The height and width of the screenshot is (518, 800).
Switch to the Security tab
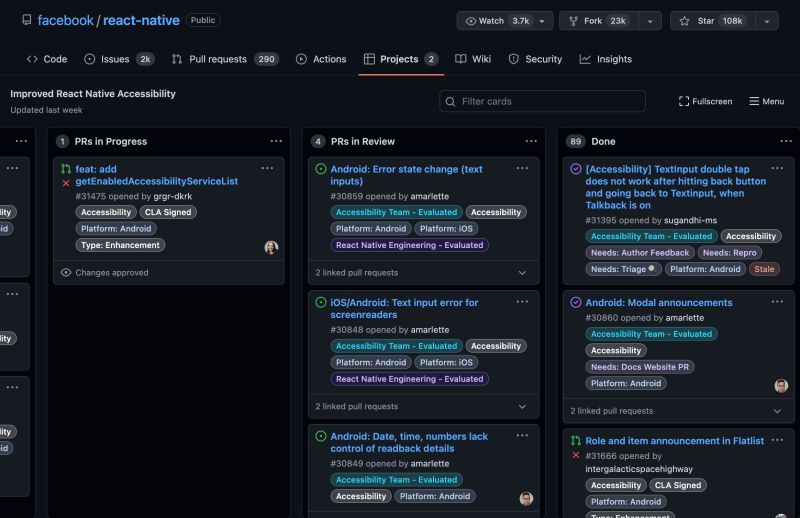coord(535,59)
